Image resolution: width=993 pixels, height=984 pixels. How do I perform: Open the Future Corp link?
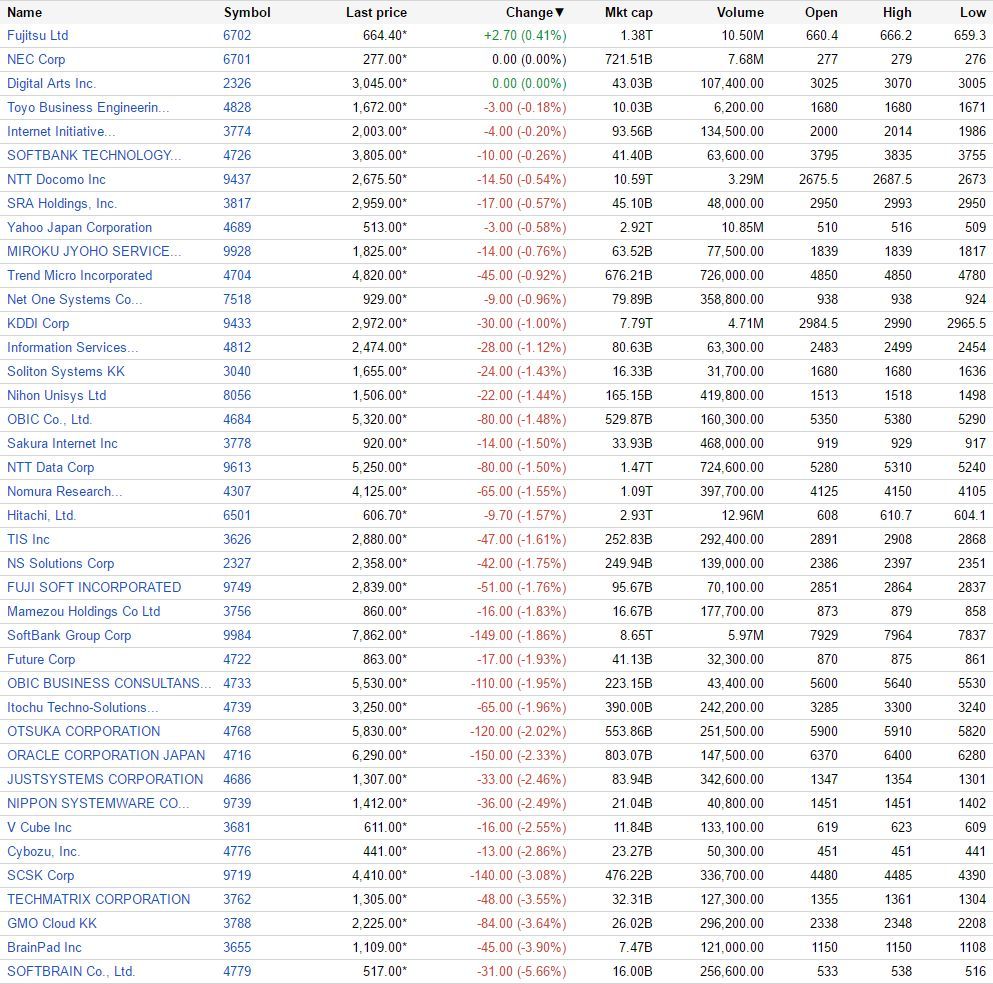[41, 660]
